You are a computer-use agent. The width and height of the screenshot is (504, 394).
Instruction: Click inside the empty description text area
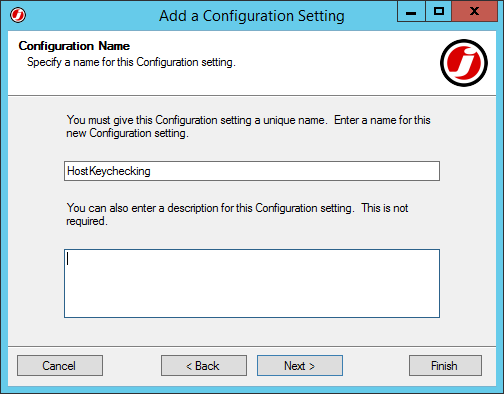[252, 283]
